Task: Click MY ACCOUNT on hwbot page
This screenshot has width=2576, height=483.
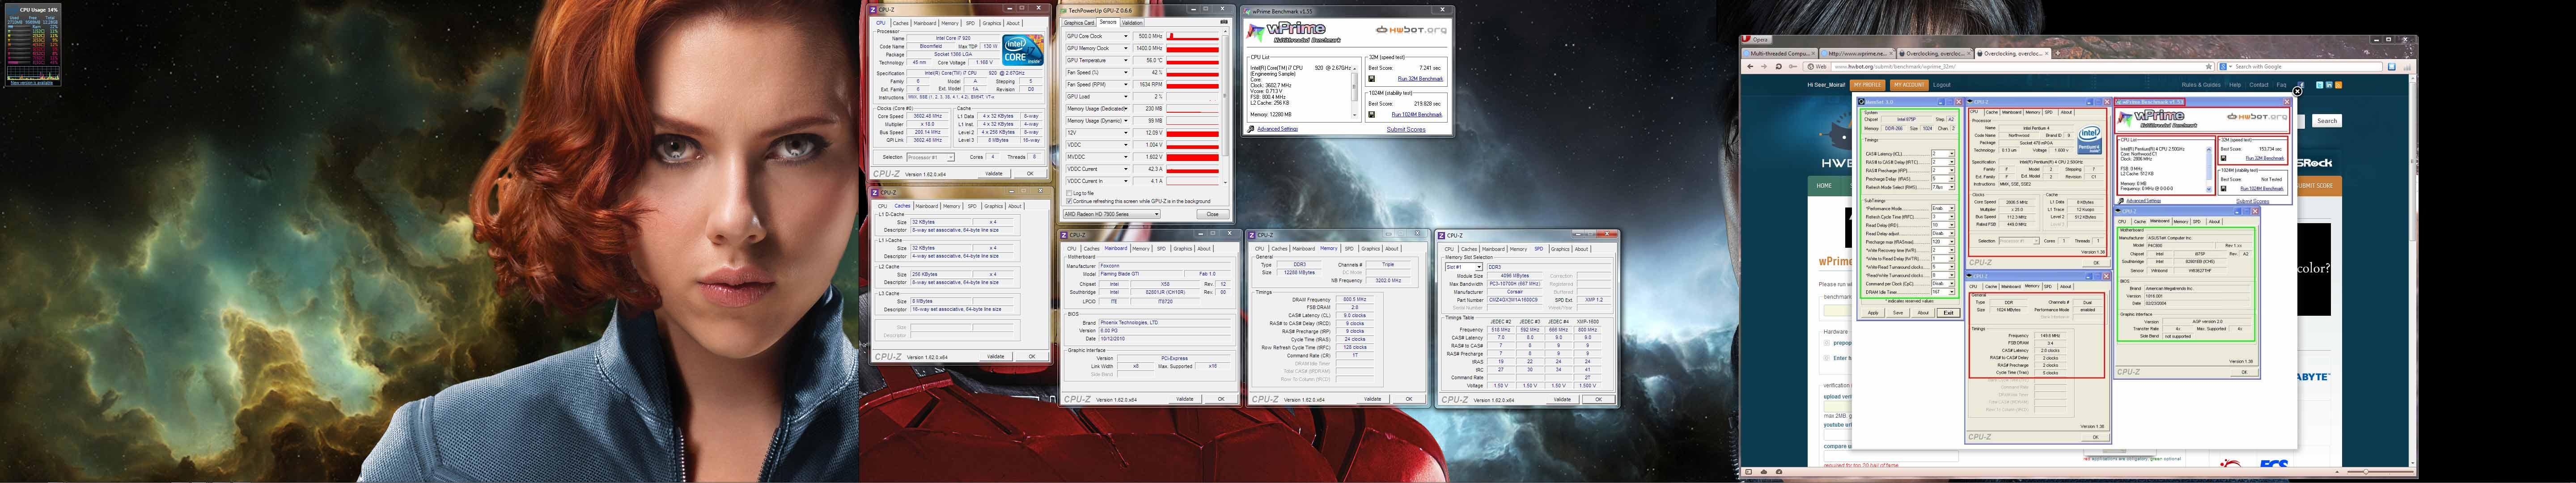Action: click(x=1910, y=85)
